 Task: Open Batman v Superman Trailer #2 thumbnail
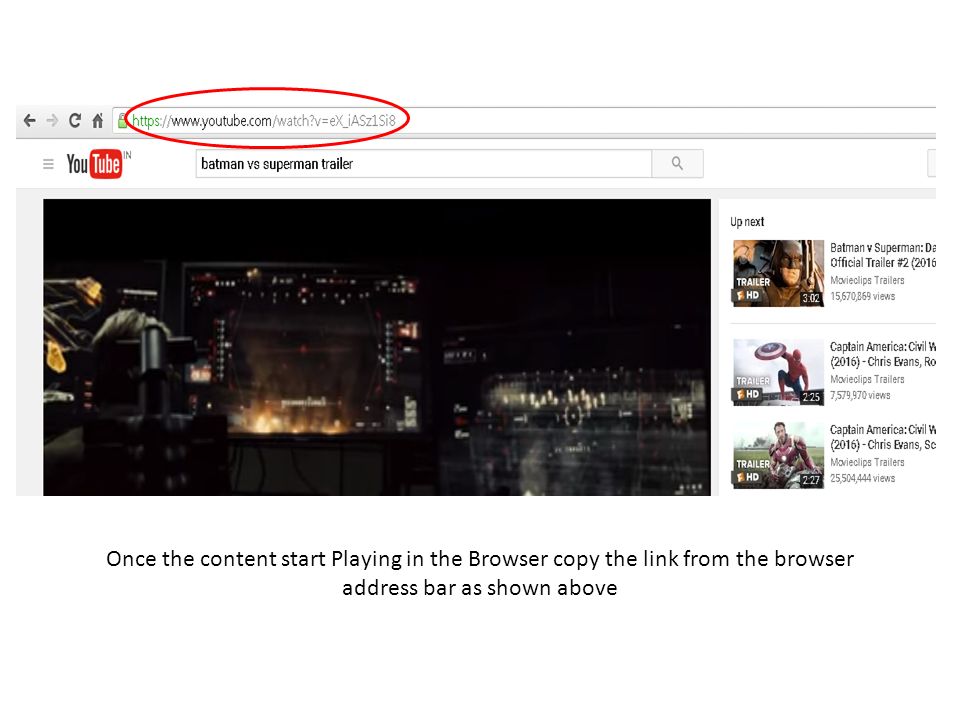778,273
